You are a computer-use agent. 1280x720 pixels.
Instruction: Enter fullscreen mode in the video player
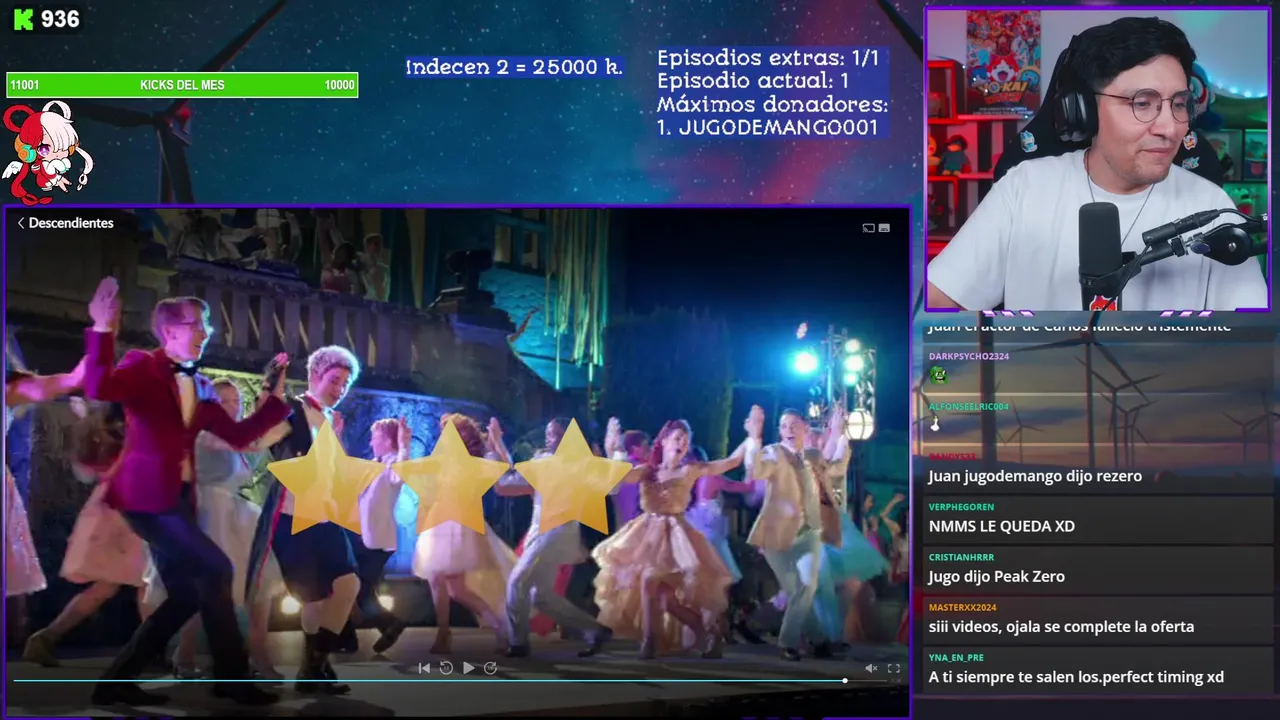pyautogui.click(x=893, y=668)
